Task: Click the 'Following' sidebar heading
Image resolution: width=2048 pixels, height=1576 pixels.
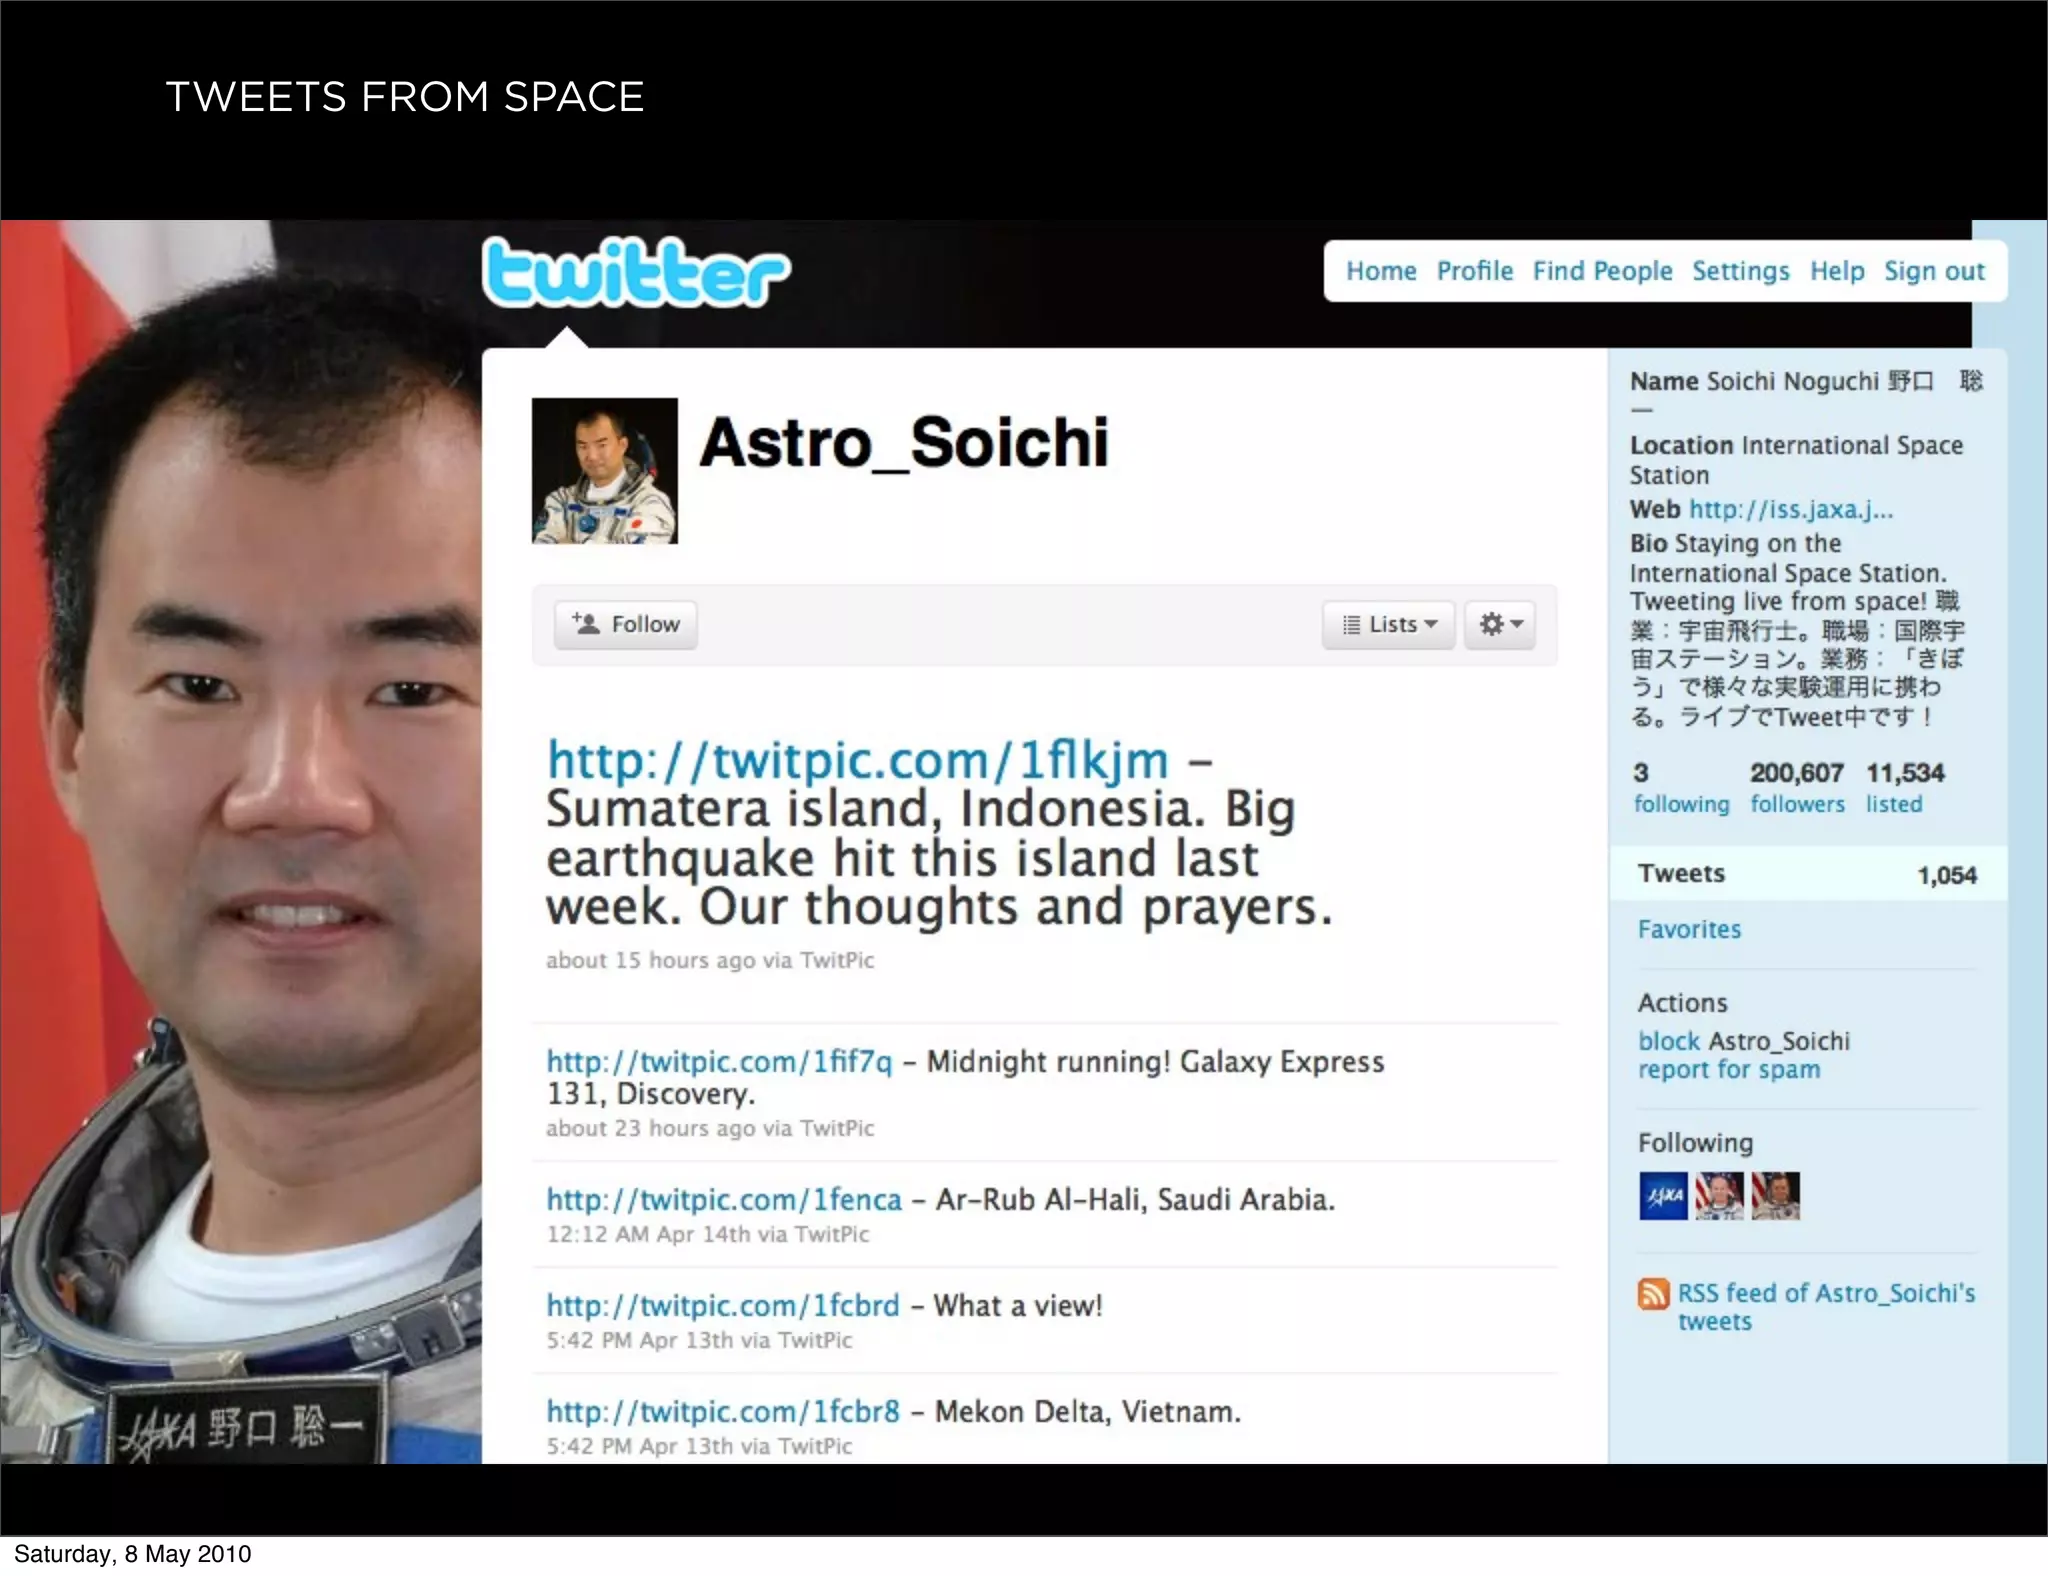Action: tap(1695, 1143)
